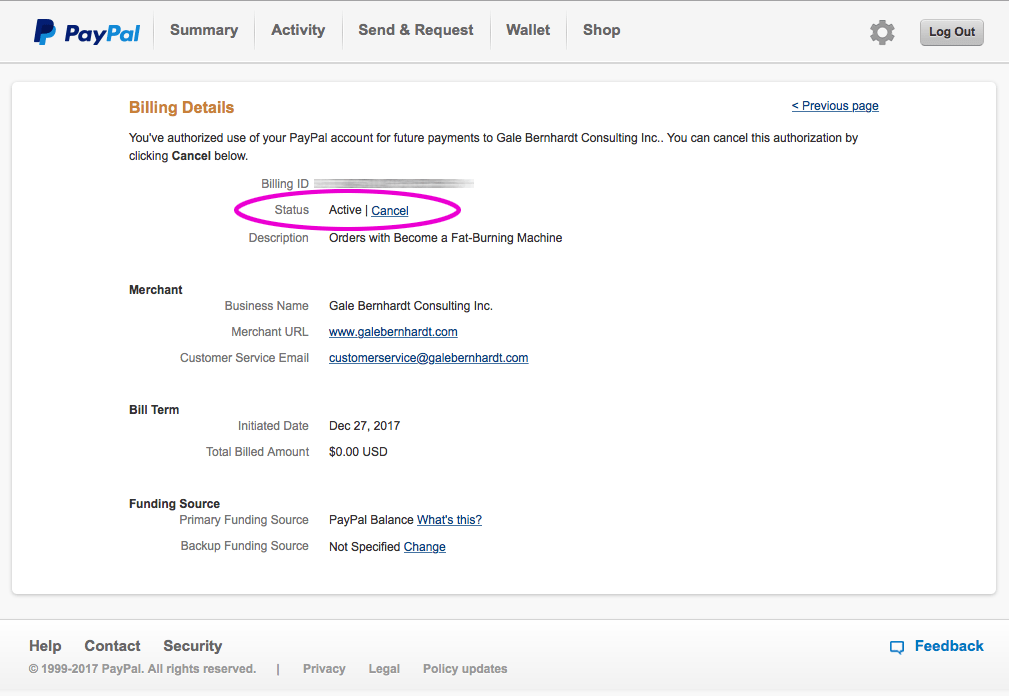
Task: Open Policy updates footer link
Action: pos(465,669)
